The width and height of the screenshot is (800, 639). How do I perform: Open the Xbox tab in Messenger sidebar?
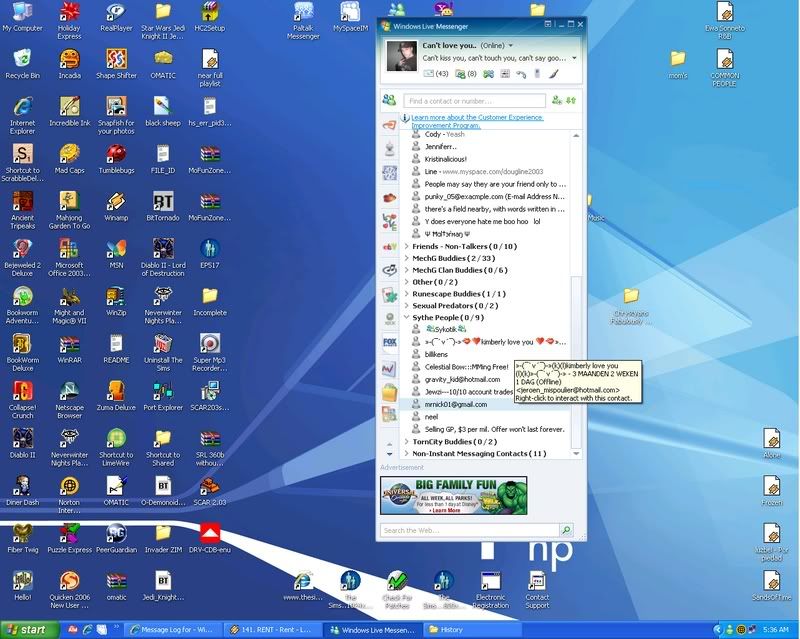pos(390,319)
